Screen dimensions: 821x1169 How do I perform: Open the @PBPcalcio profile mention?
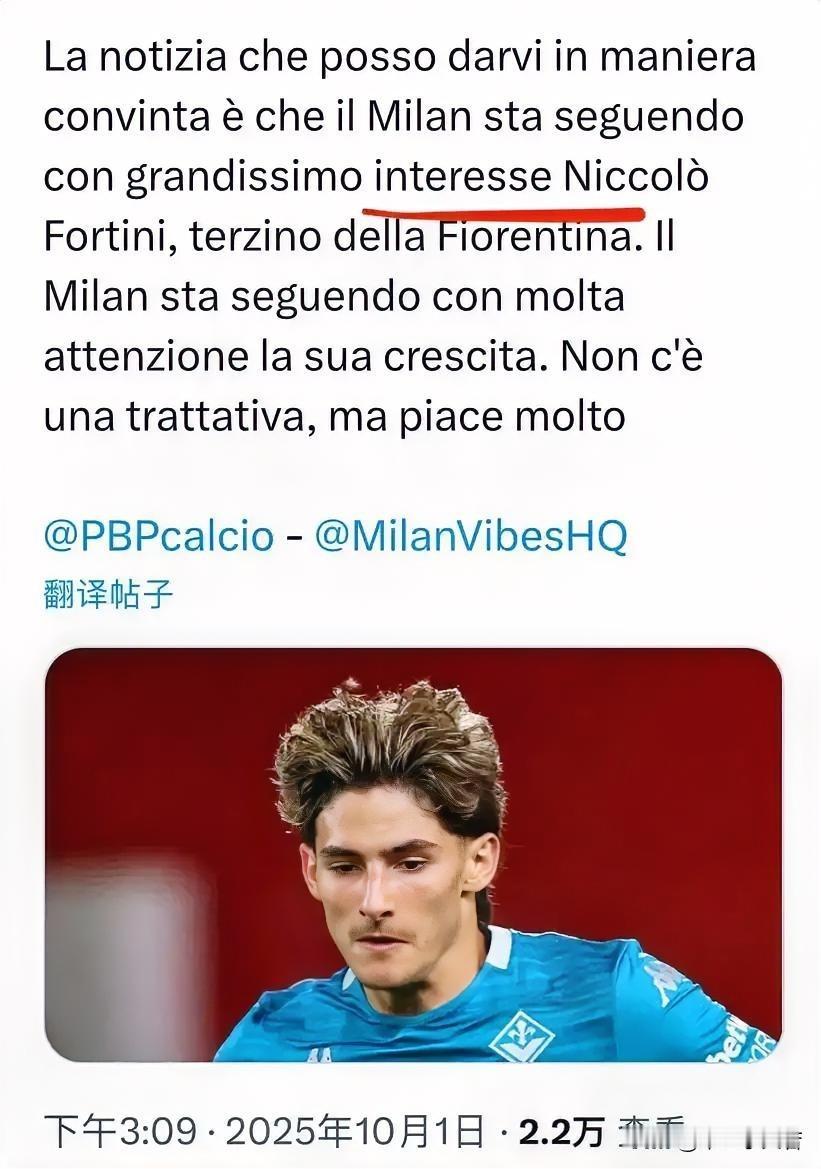click(x=158, y=536)
